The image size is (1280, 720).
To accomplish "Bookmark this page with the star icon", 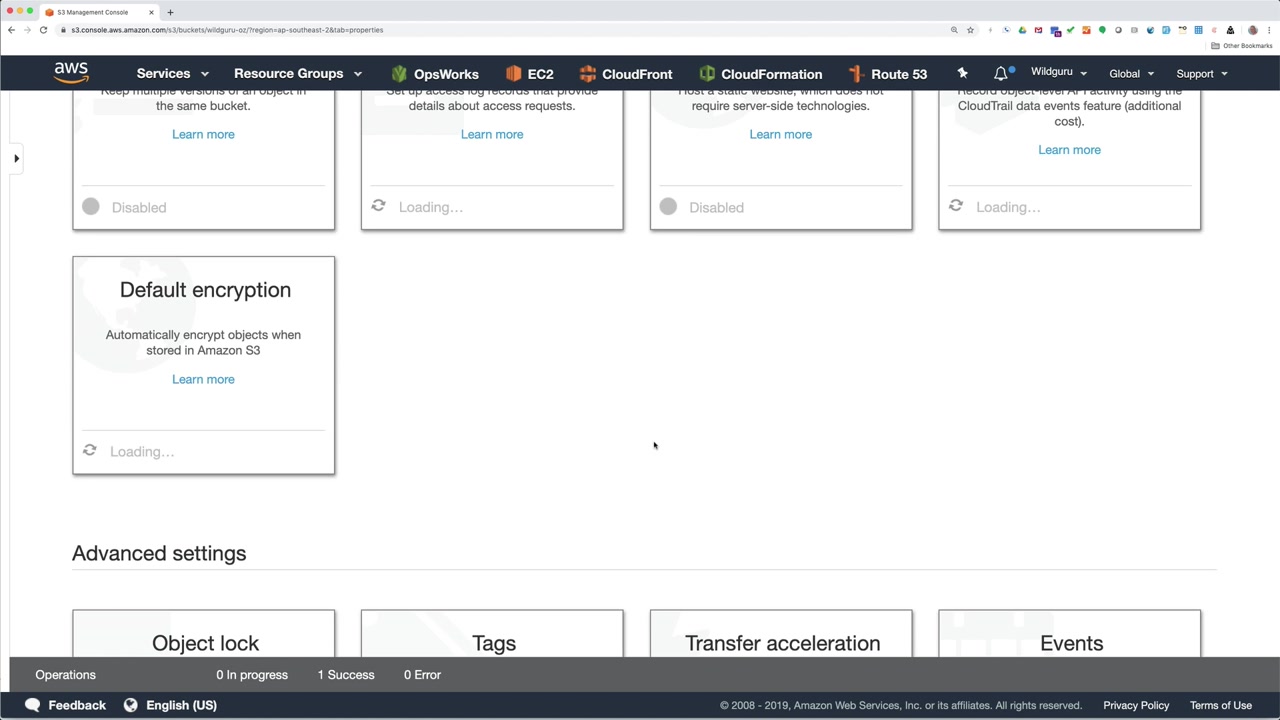I will (970, 30).
